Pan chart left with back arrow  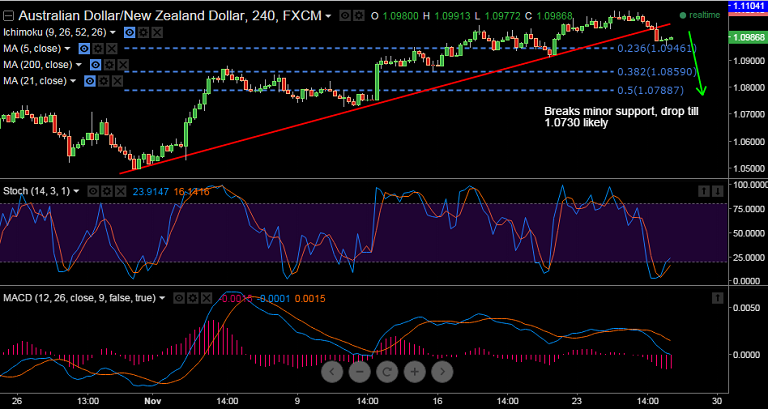[x=332, y=371]
